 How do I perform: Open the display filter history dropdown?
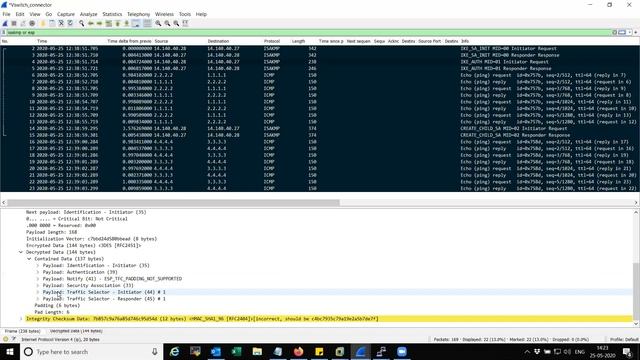629,32
